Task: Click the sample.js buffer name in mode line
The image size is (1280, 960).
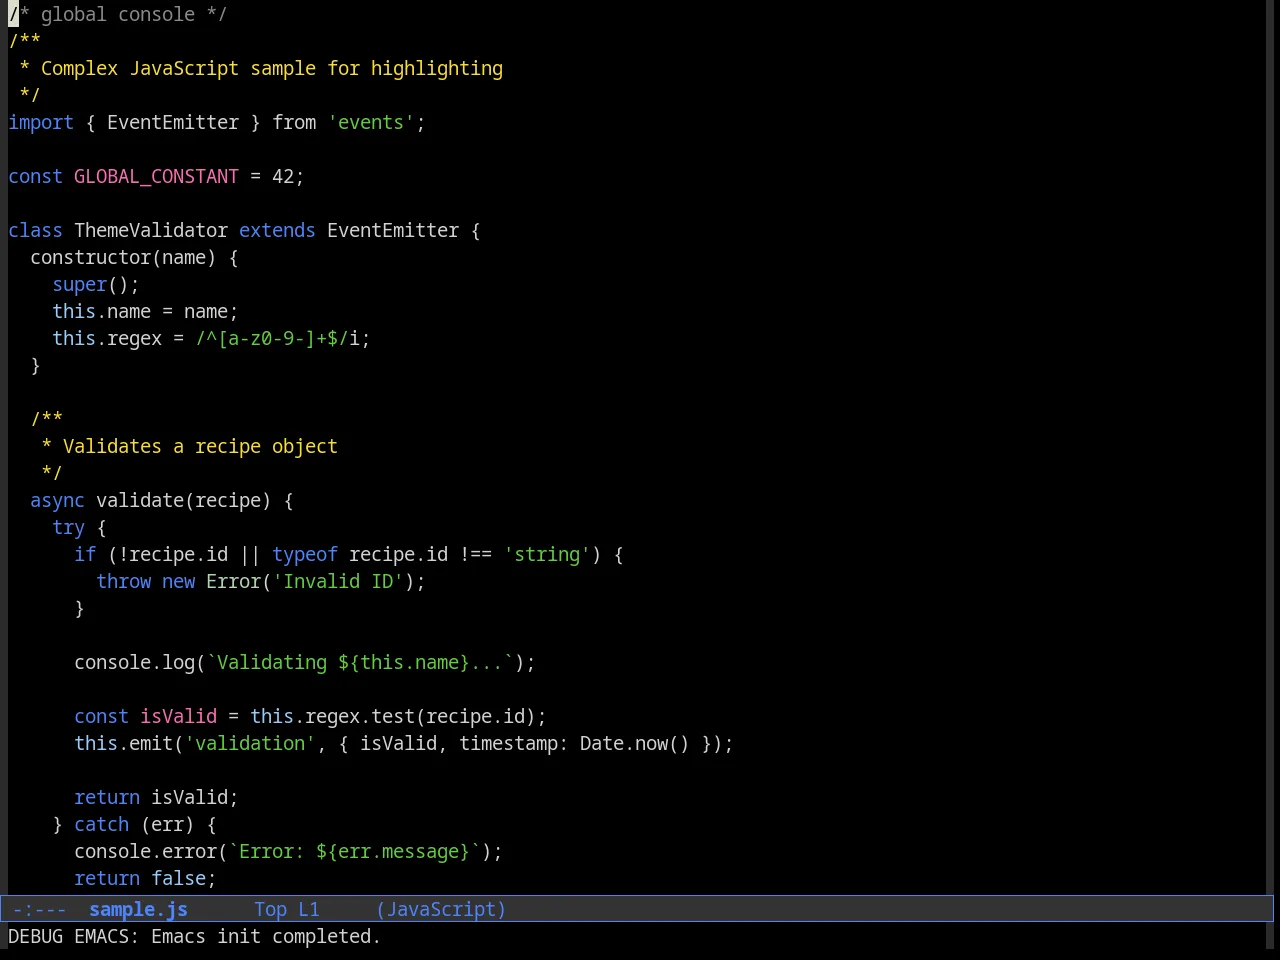Action: point(138,909)
